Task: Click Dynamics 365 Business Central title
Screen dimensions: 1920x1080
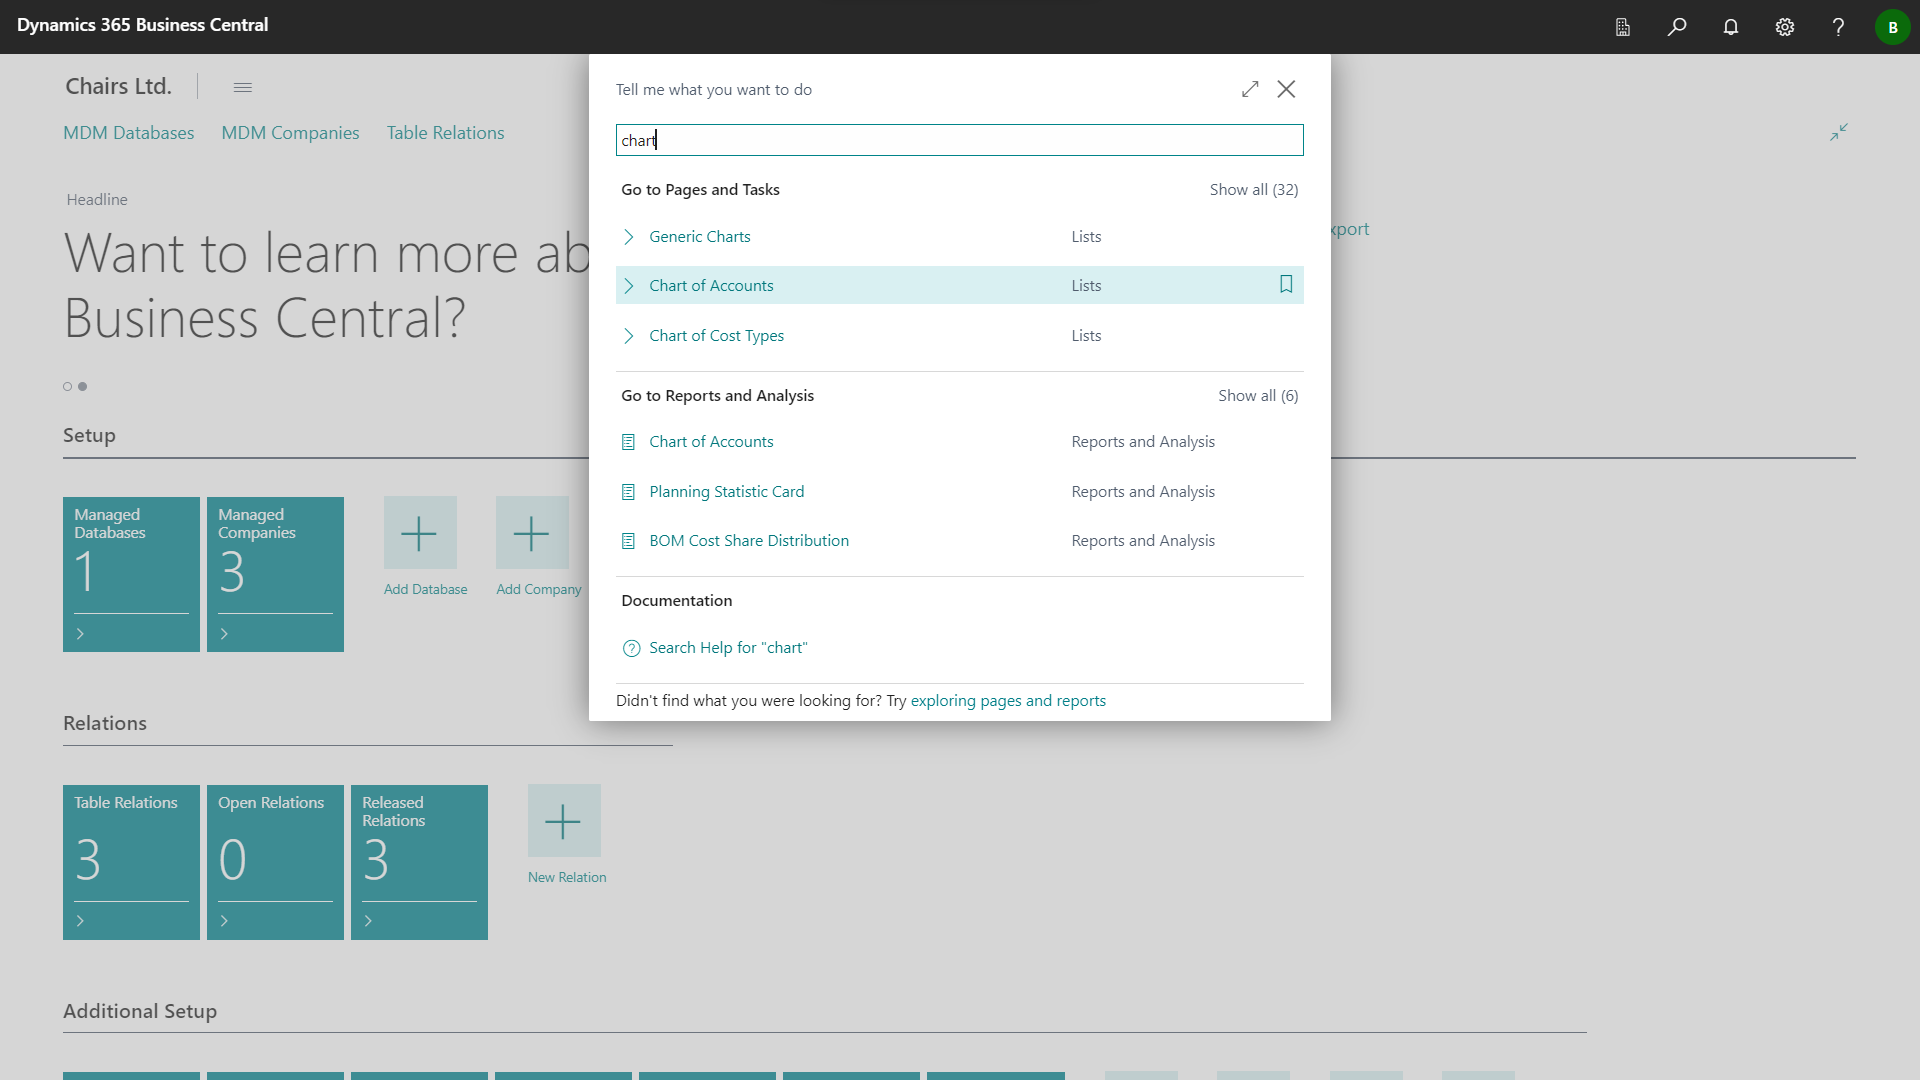Action: [x=142, y=25]
